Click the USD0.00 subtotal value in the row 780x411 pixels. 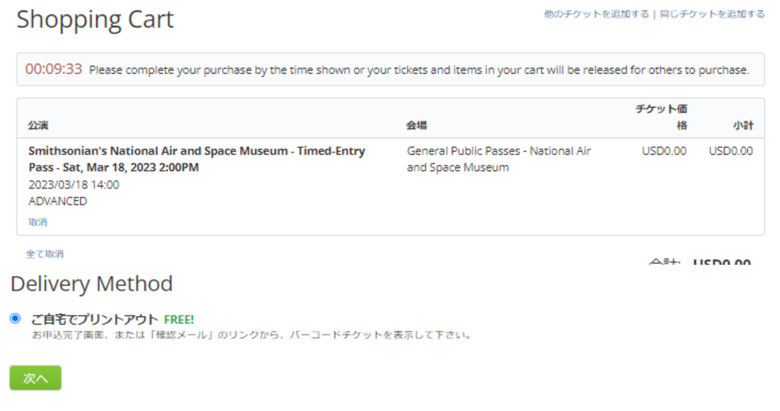tap(730, 151)
